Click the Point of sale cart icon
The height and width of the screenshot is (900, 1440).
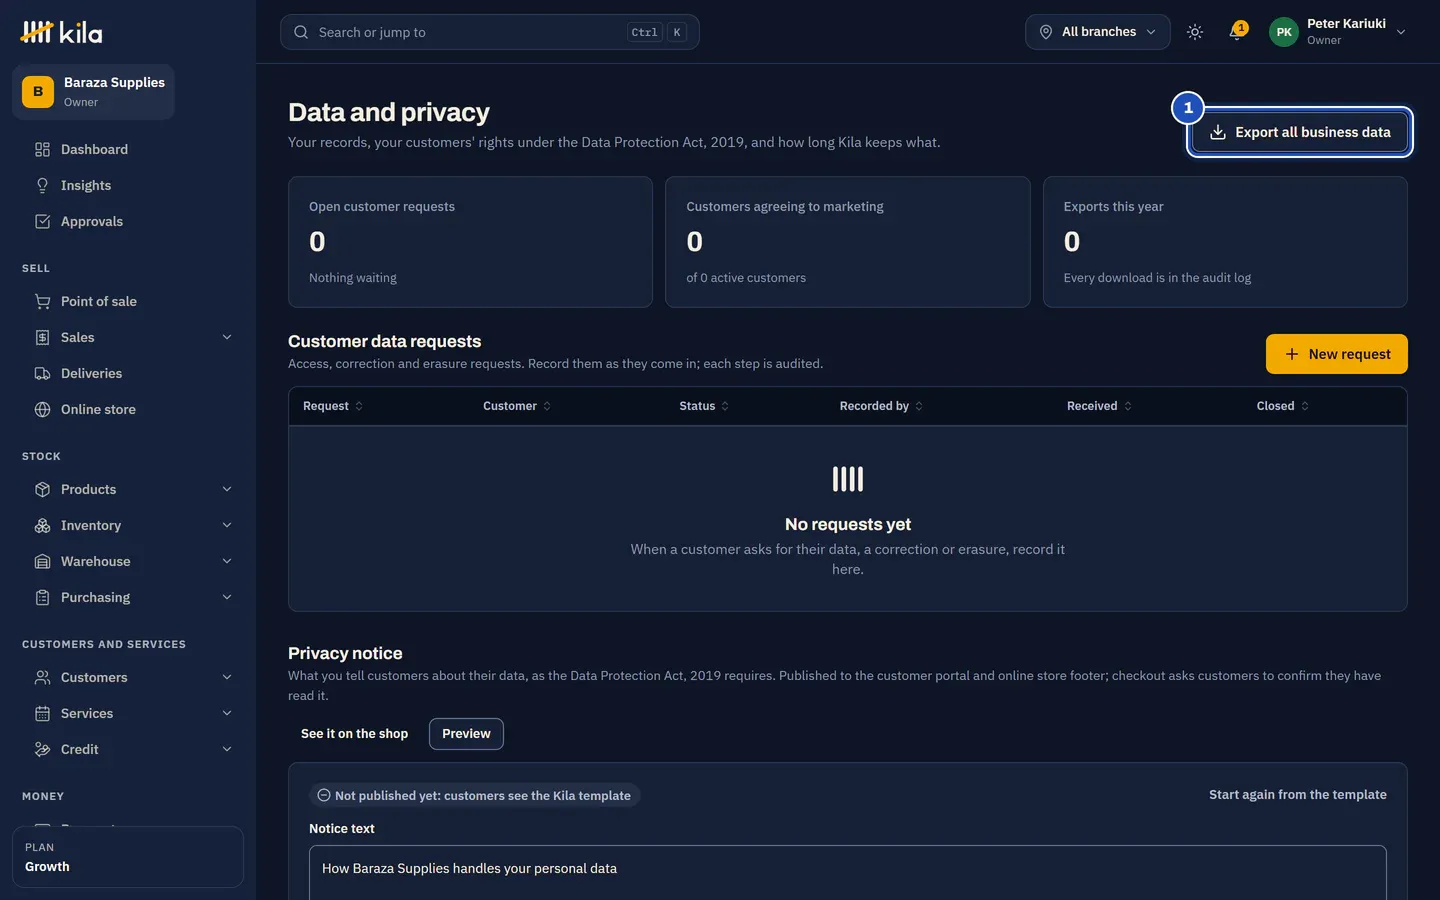point(42,301)
